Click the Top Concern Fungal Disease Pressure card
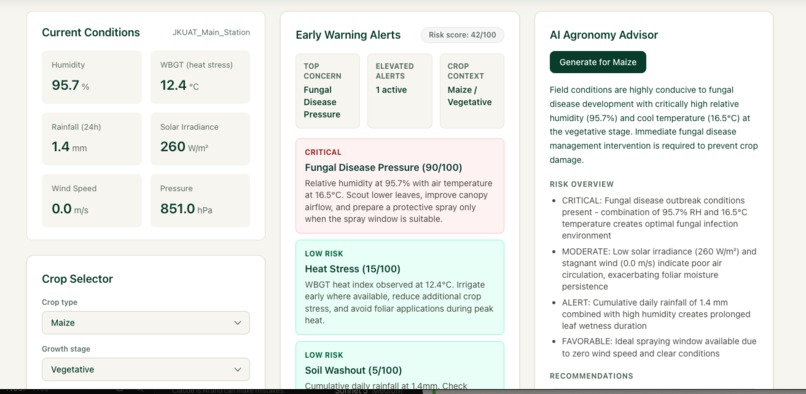Image resolution: width=806 pixels, height=394 pixels. (327, 91)
